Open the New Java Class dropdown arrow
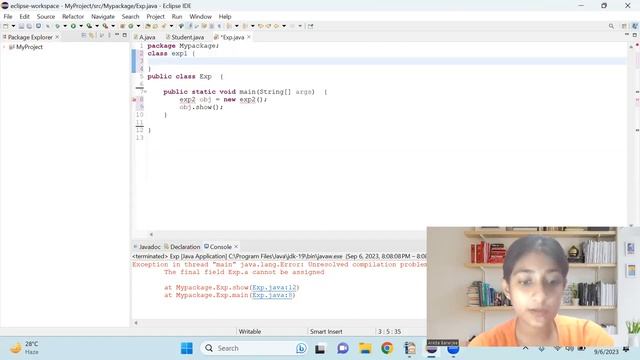Screen dimensions: 640x360 [x=138, y=26]
